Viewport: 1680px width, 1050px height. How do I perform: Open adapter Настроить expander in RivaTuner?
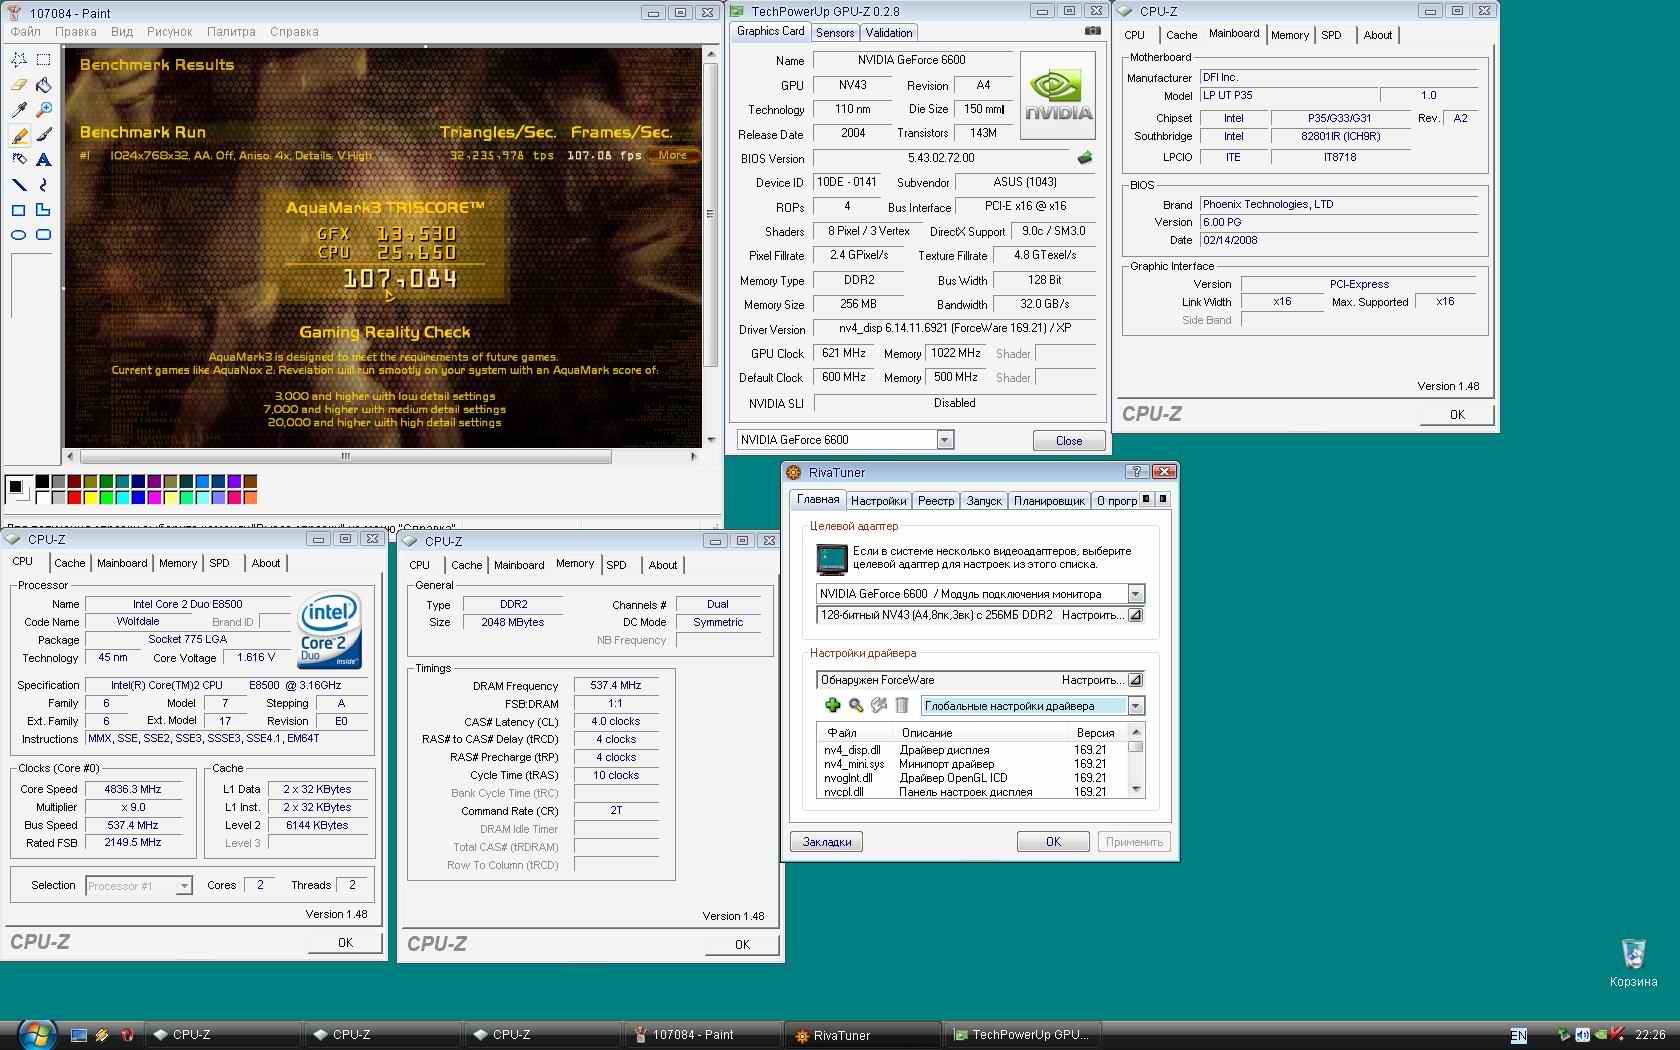click(x=1135, y=615)
